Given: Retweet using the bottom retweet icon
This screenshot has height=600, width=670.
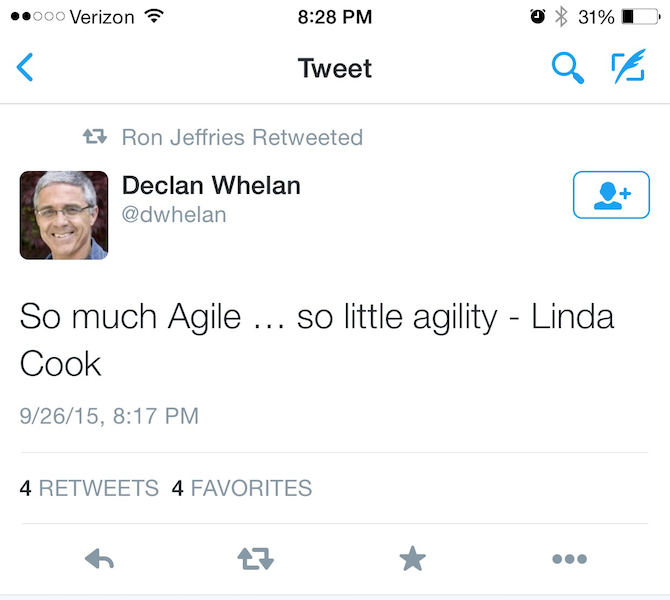Looking at the screenshot, I should tap(256, 559).
